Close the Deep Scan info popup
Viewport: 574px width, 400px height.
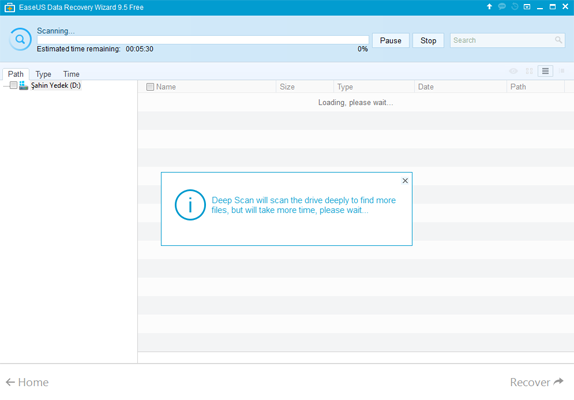pyautogui.click(x=405, y=180)
